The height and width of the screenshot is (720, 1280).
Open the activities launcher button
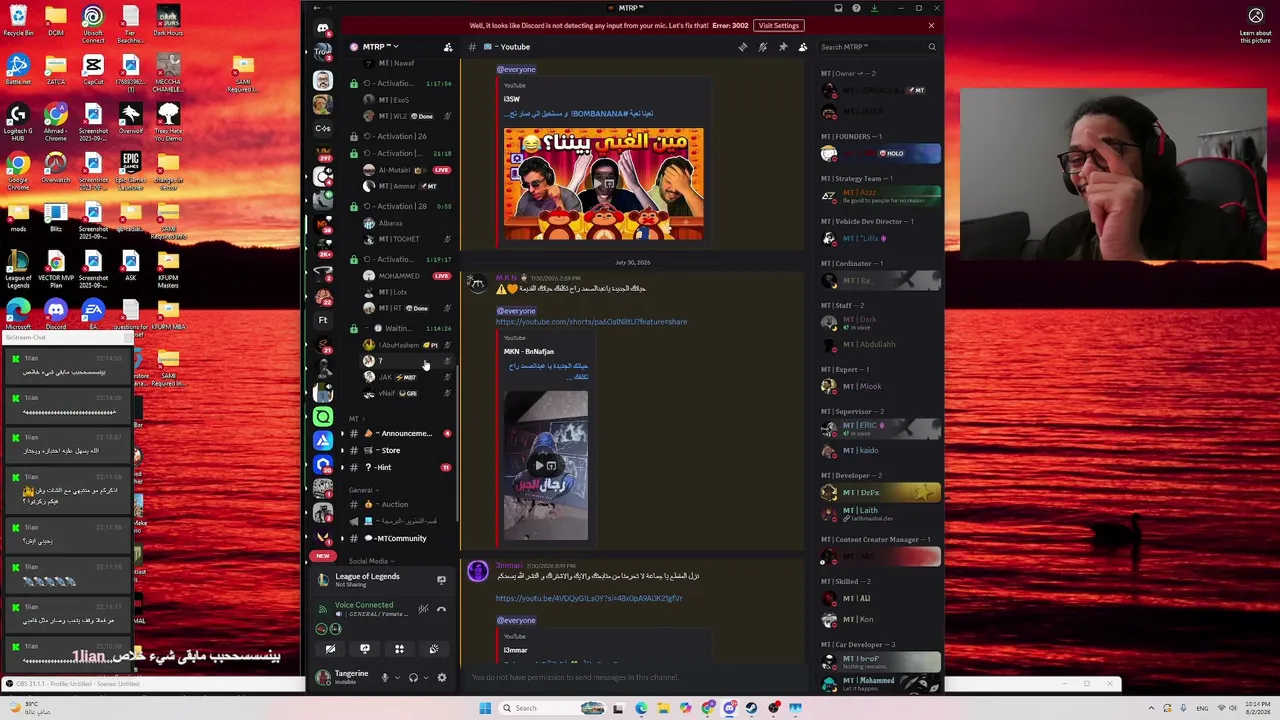click(399, 649)
